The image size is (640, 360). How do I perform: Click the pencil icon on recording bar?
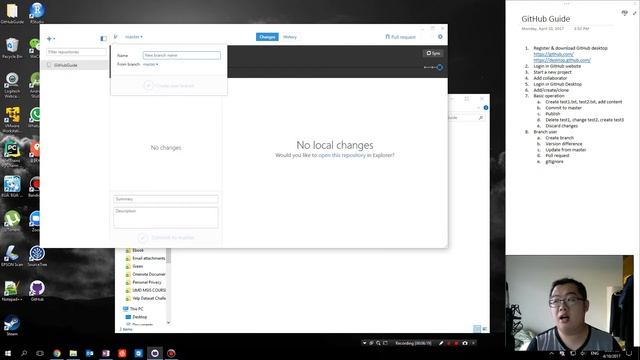point(441,343)
